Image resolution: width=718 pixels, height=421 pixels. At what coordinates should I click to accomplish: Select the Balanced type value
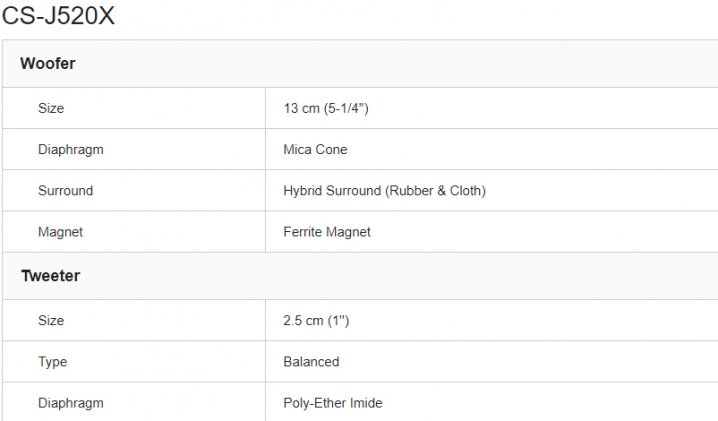[311, 361]
